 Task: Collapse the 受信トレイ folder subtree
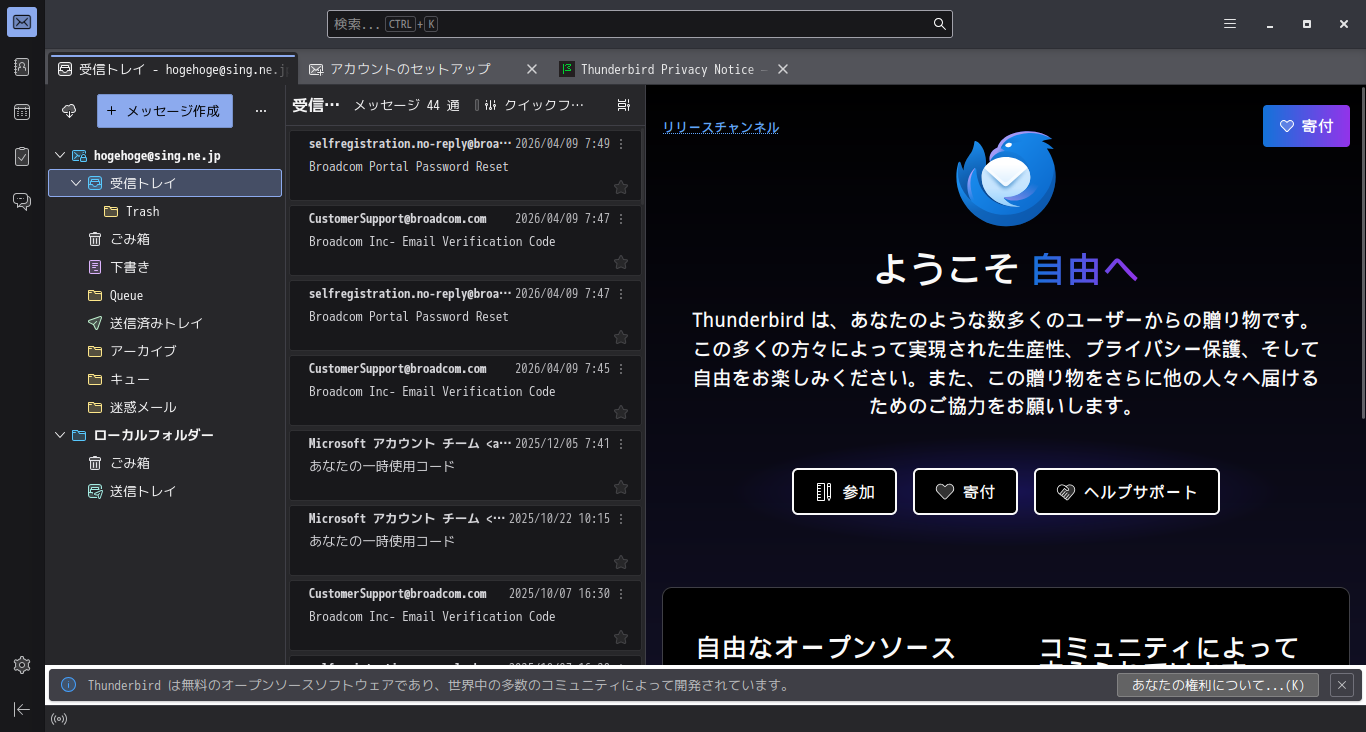76,183
